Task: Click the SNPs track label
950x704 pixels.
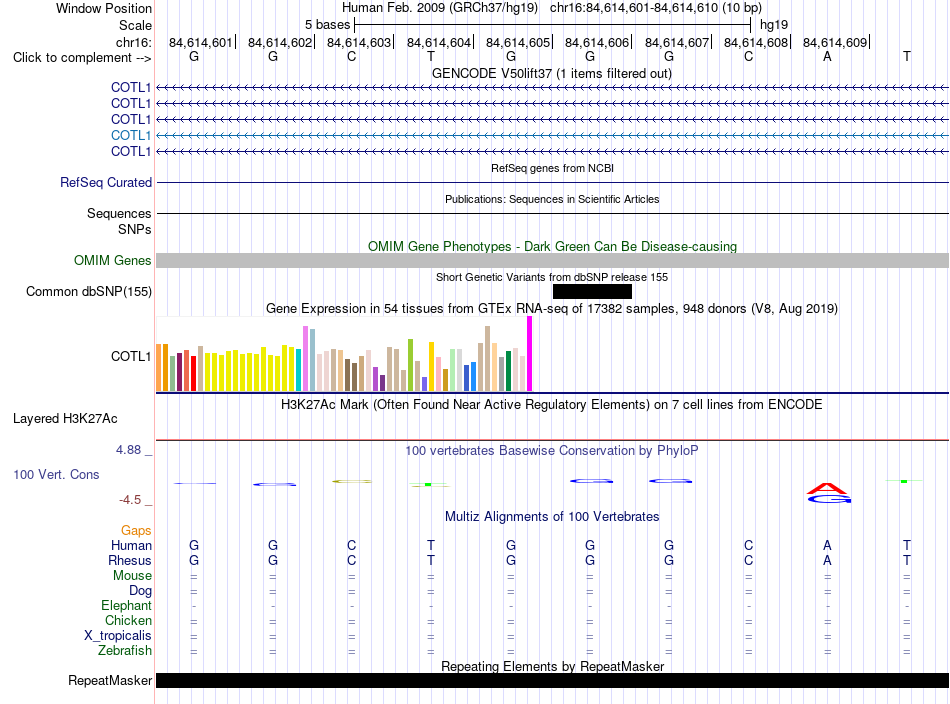Action: 135,230
